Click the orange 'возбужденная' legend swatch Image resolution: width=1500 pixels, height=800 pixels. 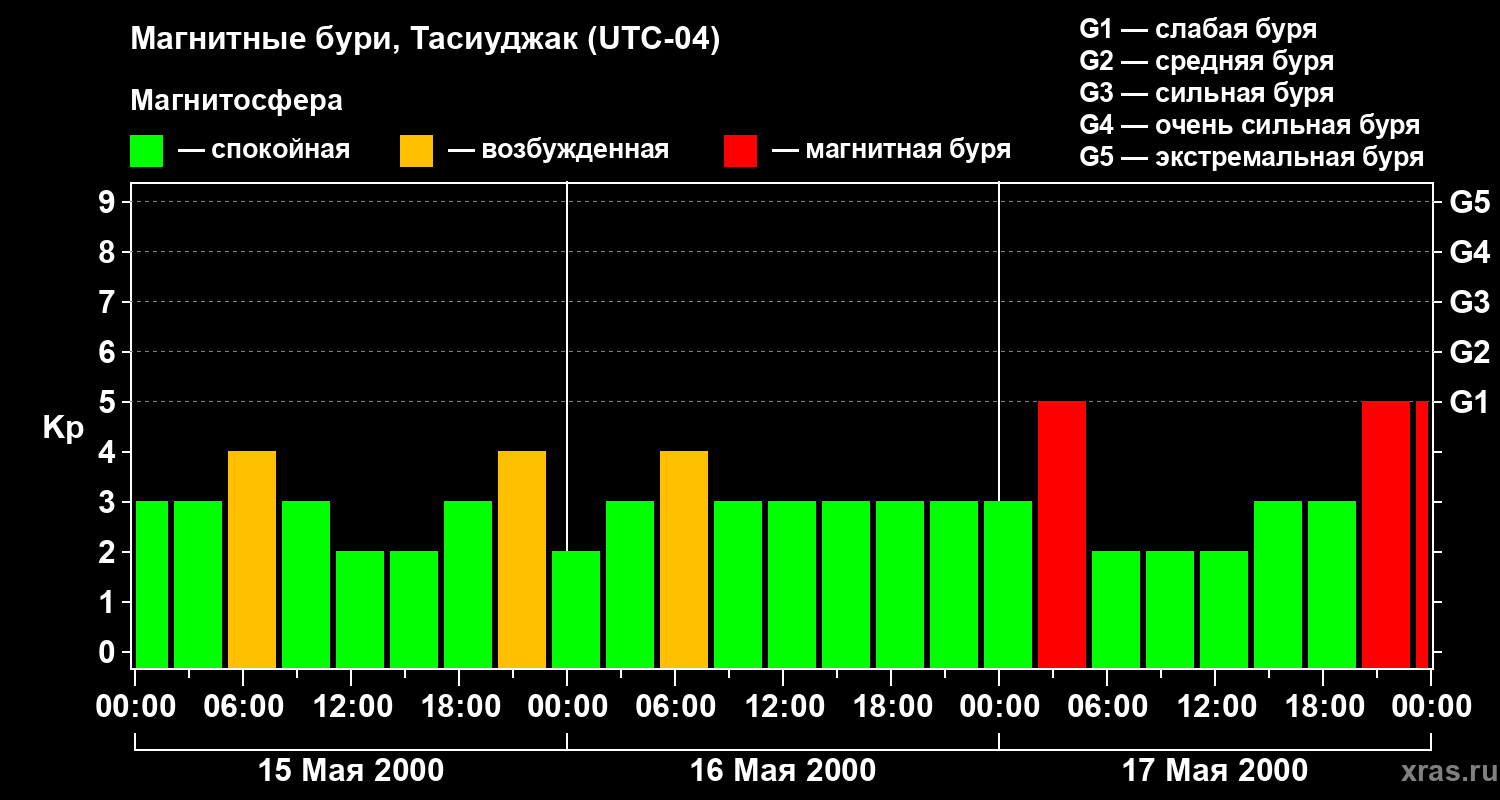coord(416,151)
